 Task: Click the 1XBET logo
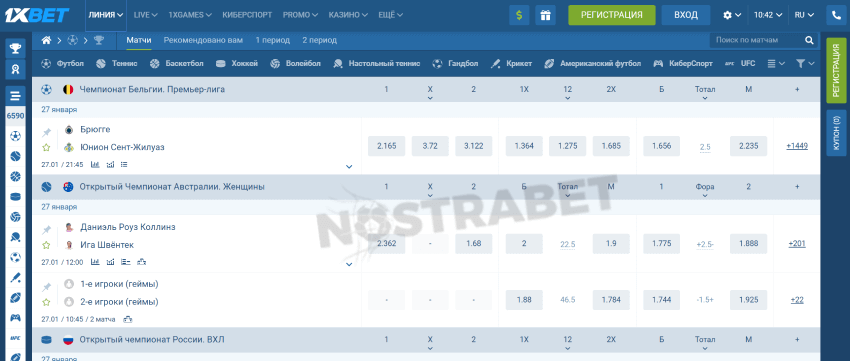click(x=37, y=15)
